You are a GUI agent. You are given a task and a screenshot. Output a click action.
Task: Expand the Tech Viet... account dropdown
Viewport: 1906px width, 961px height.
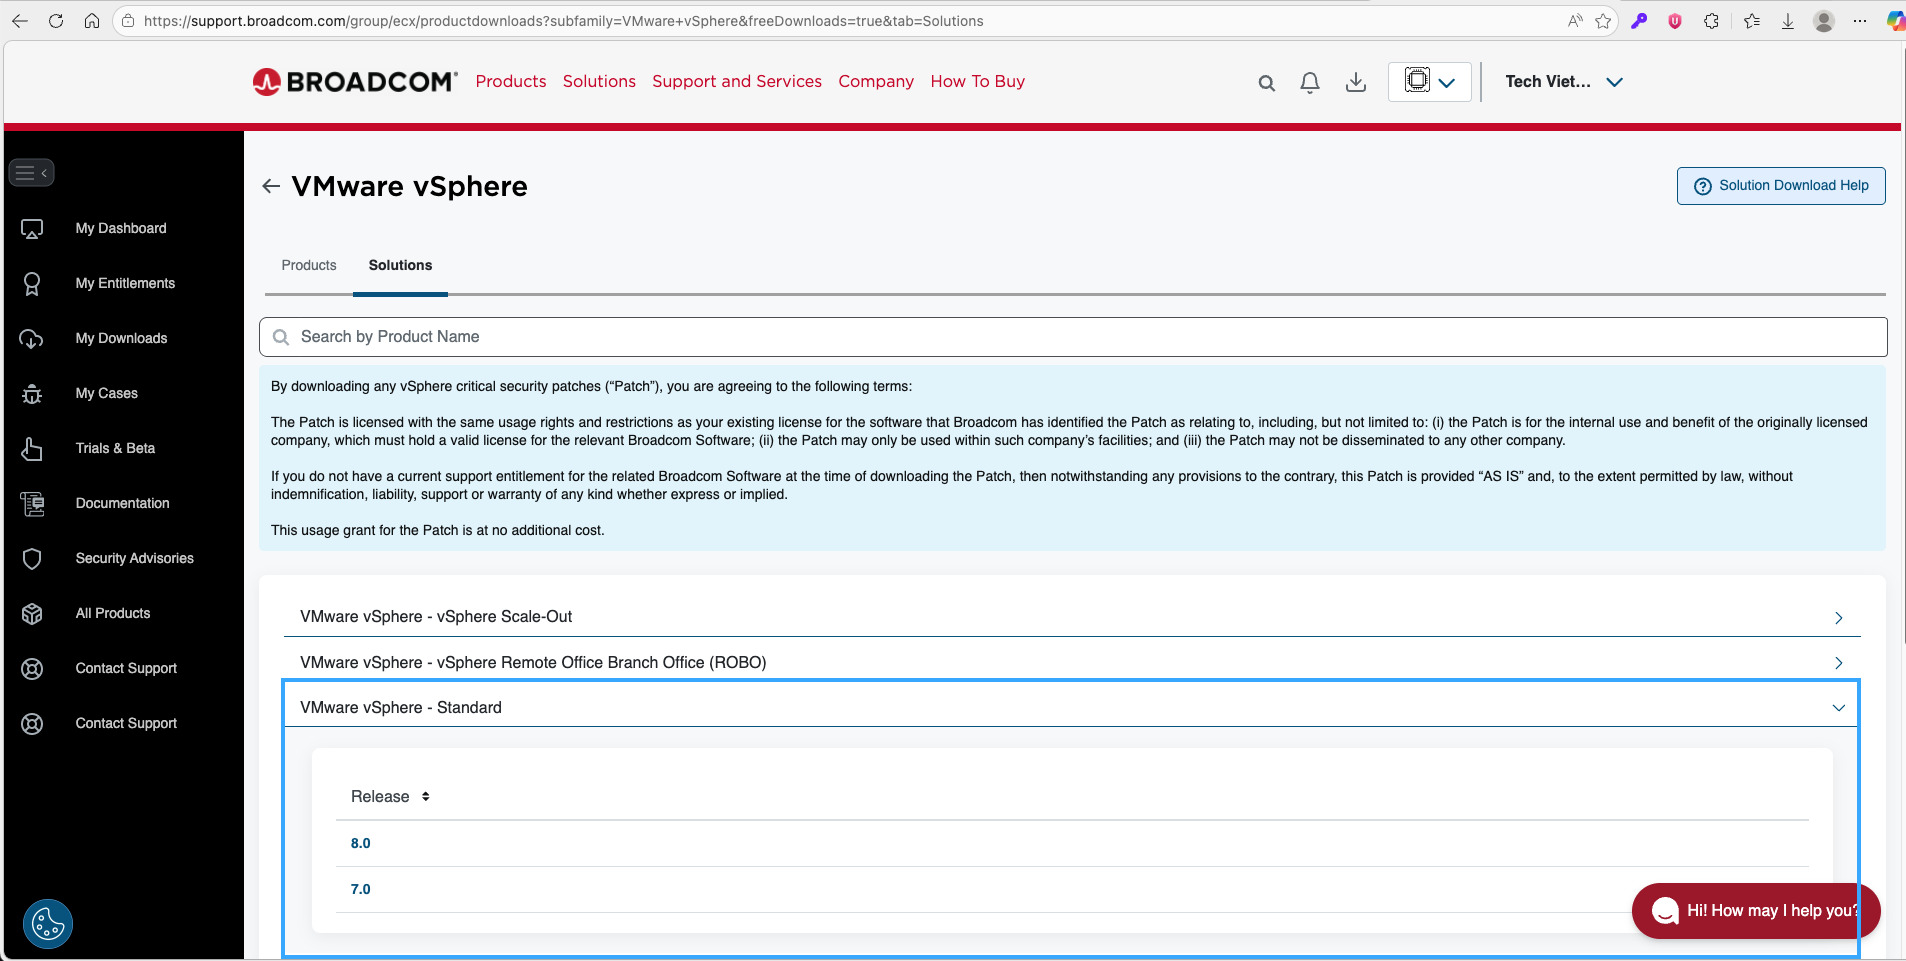coord(1564,82)
